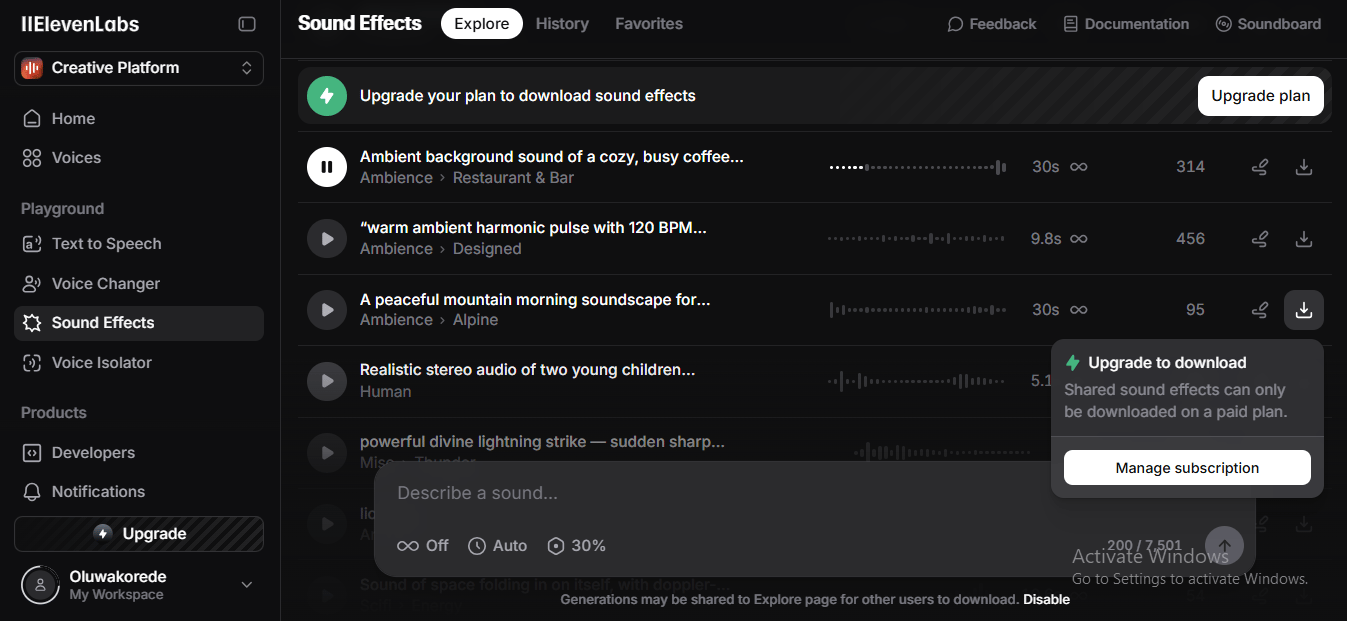Disable sharing generations to Explore page
Viewport: 1347px width, 621px height.
tap(1046, 600)
